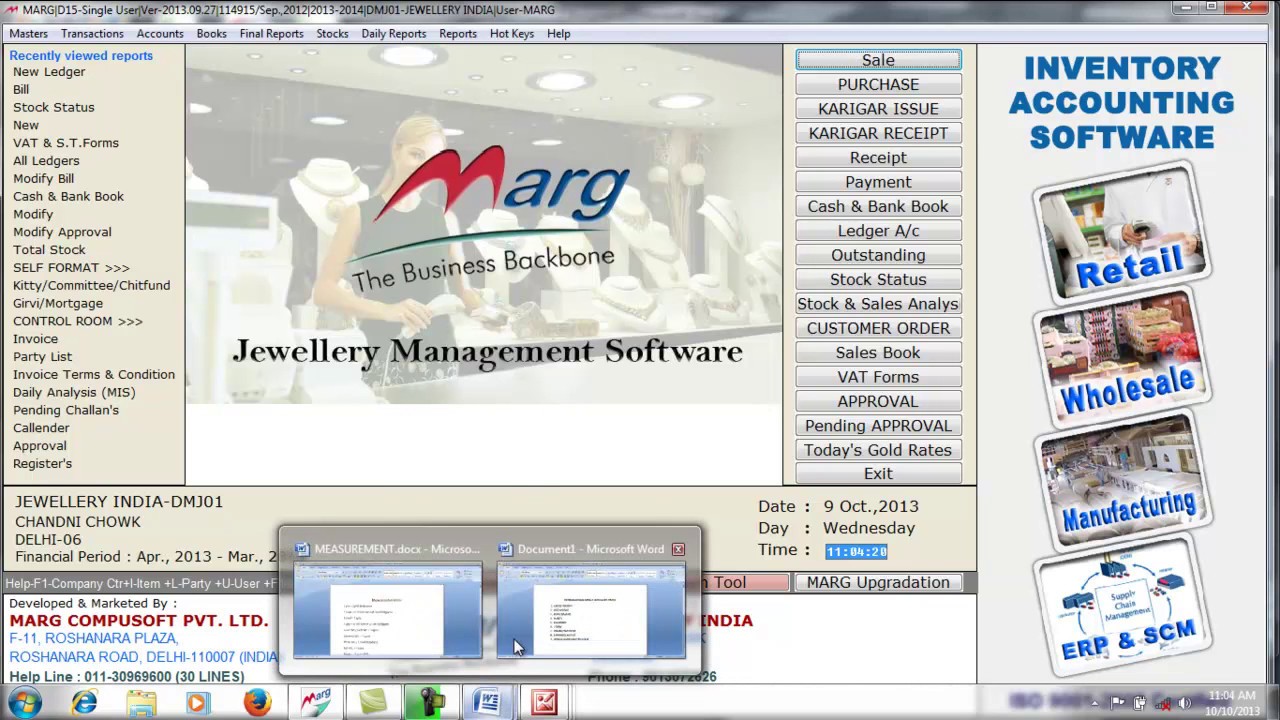Click the Stock Status button
This screenshot has height=720, width=1280.
tap(878, 280)
